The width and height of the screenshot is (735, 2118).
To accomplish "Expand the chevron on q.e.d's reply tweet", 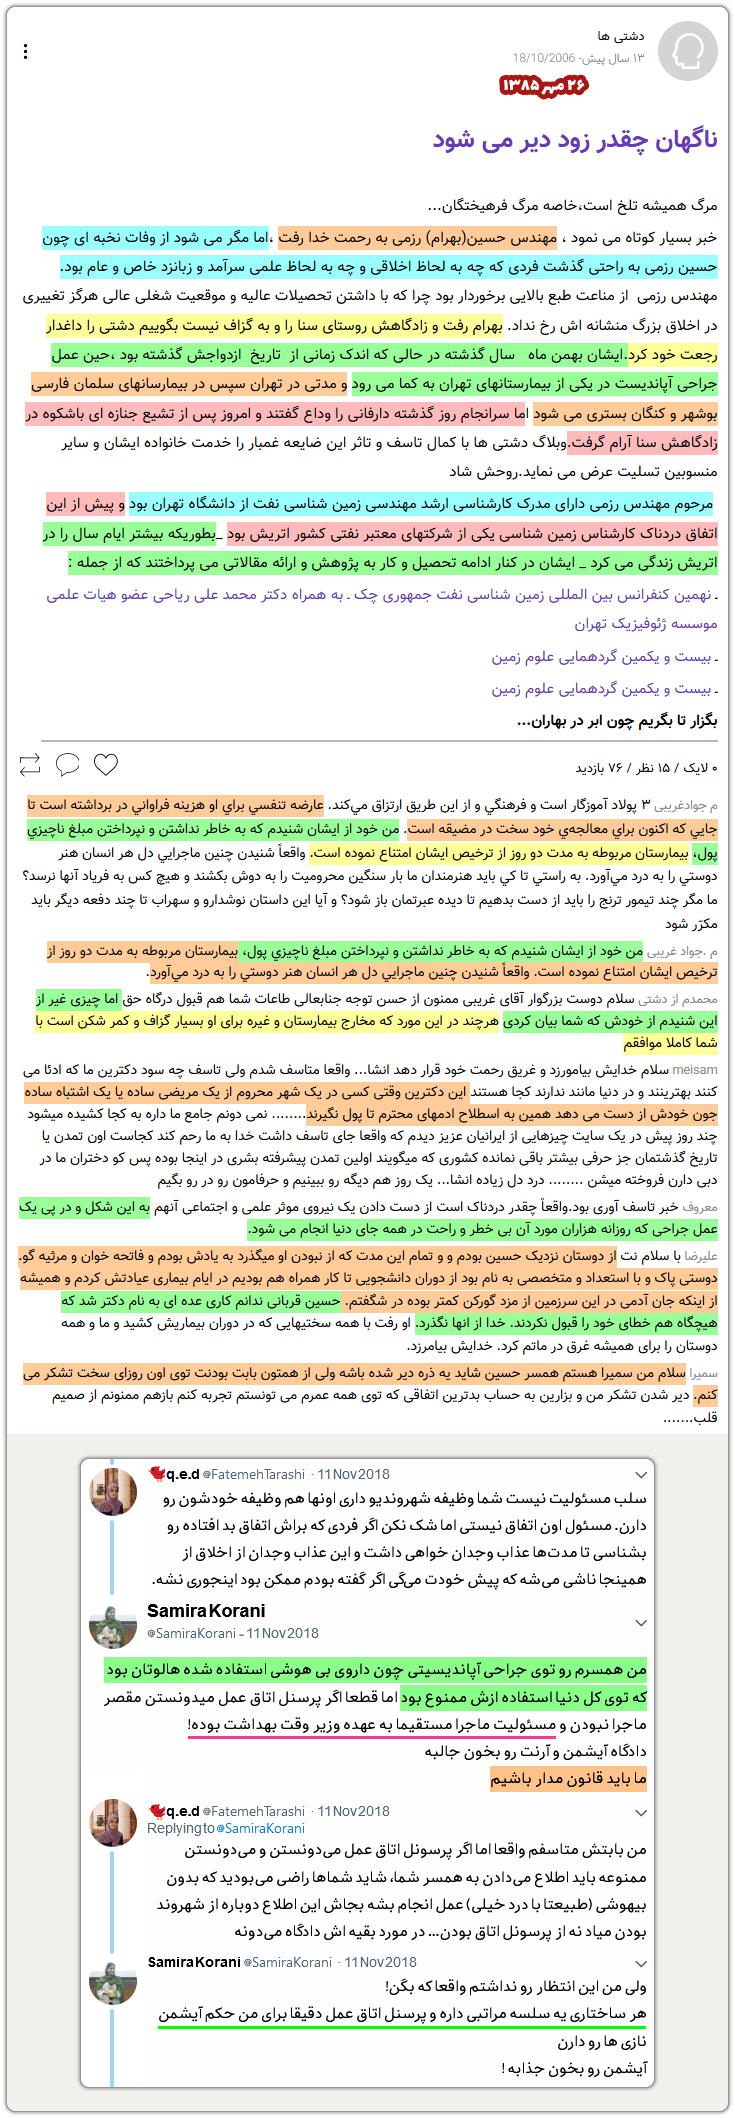I will click(x=641, y=1812).
